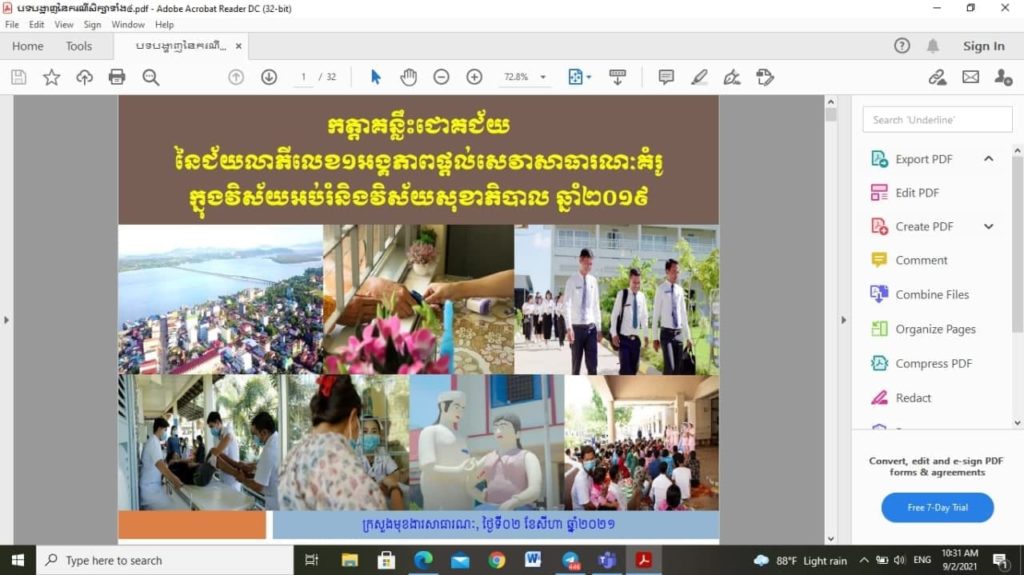
Task: Go to next page arrow
Action: tap(268, 77)
